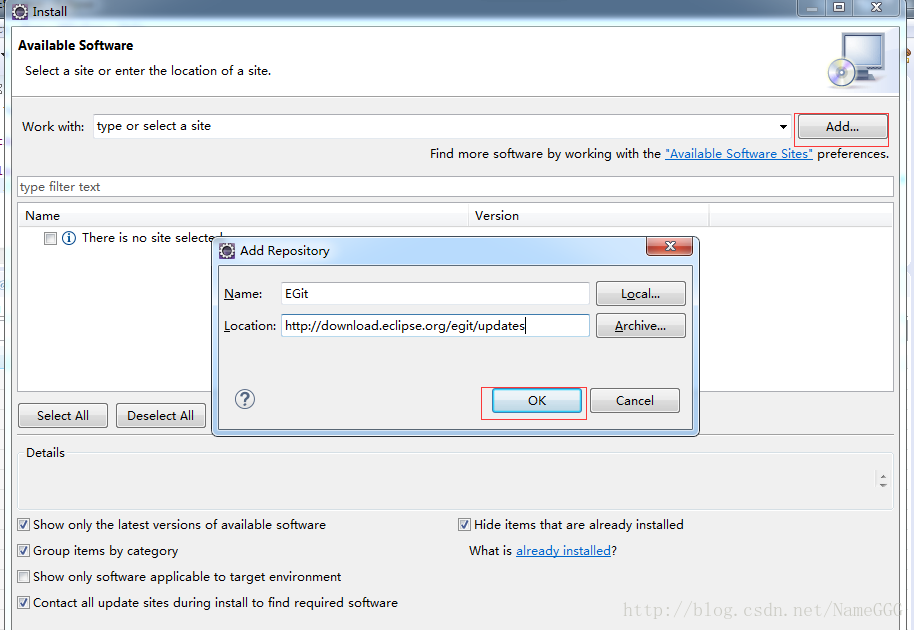Toggle Hide items already installed checkbox
This screenshot has height=630, width=914.
tap(464, 525)
